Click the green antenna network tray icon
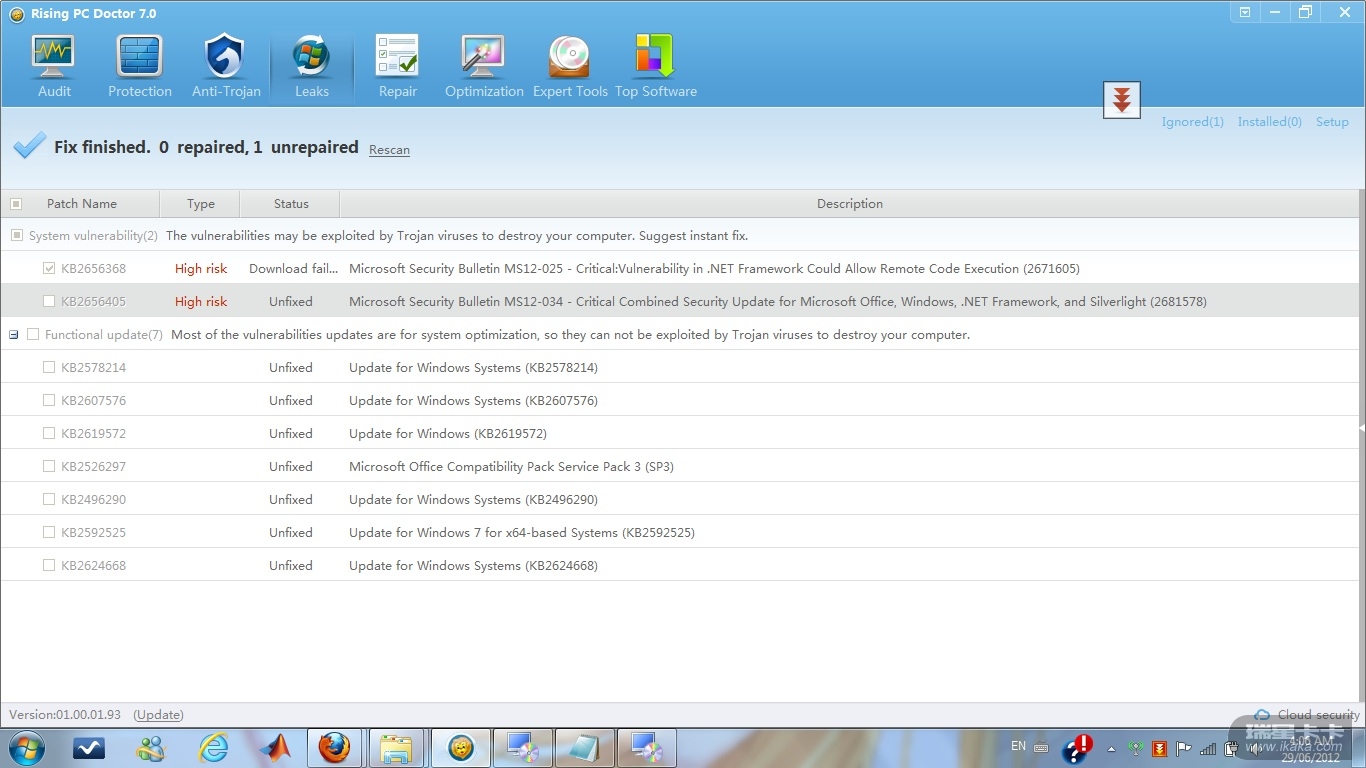 coord(1136,748)
